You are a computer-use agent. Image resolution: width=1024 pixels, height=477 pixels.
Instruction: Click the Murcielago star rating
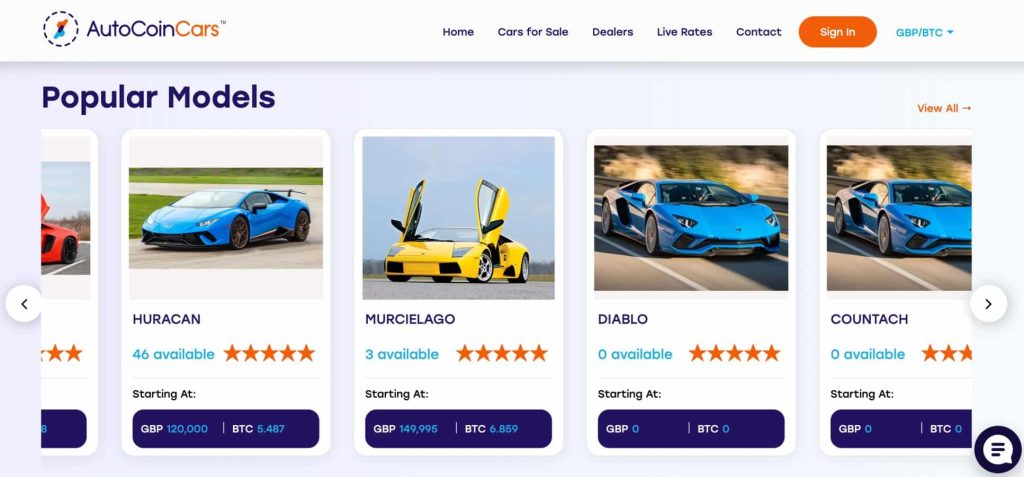tap(502, 354)
